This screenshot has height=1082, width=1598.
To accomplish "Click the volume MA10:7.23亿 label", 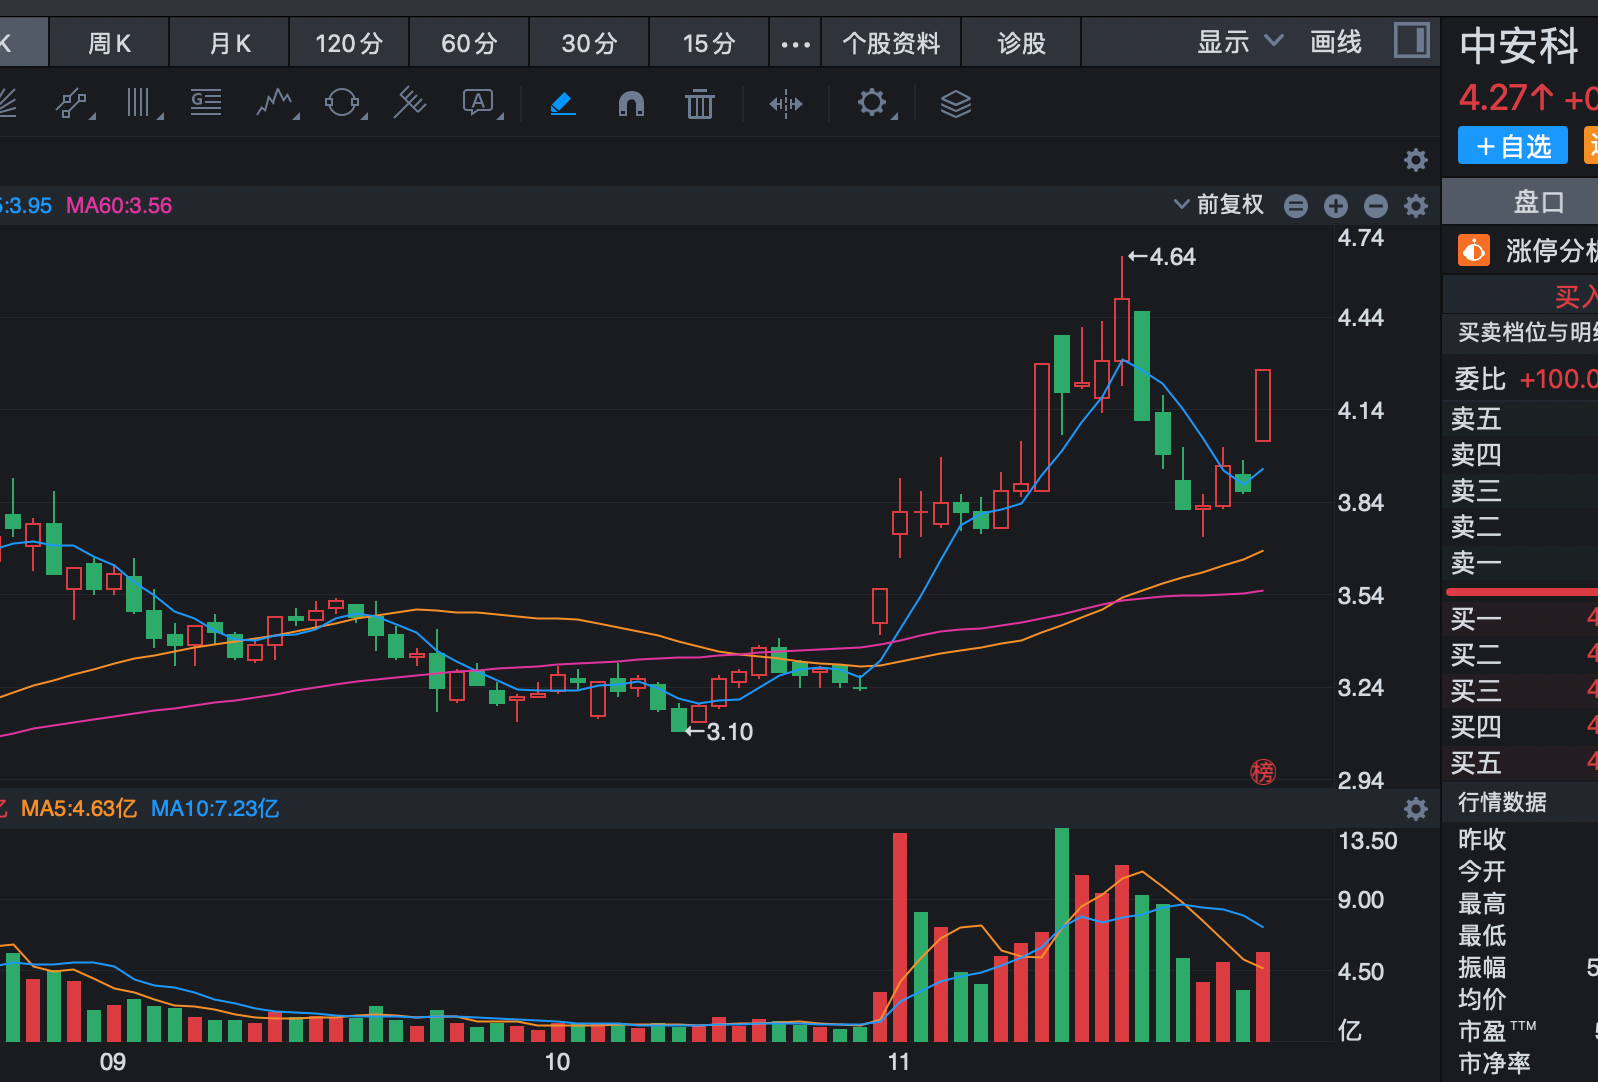I will pyautogui.click(x=215, y=808).
